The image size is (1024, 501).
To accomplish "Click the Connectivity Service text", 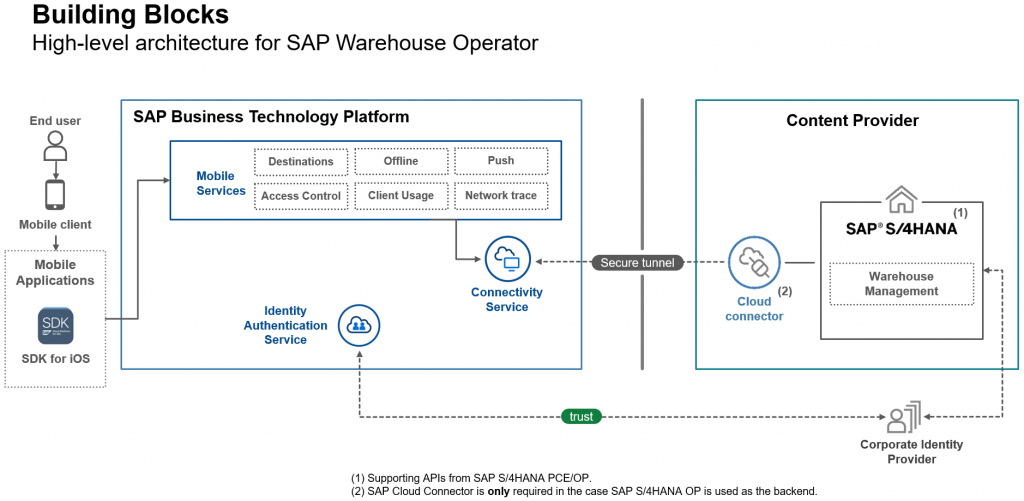I will [x=507, y=299].
